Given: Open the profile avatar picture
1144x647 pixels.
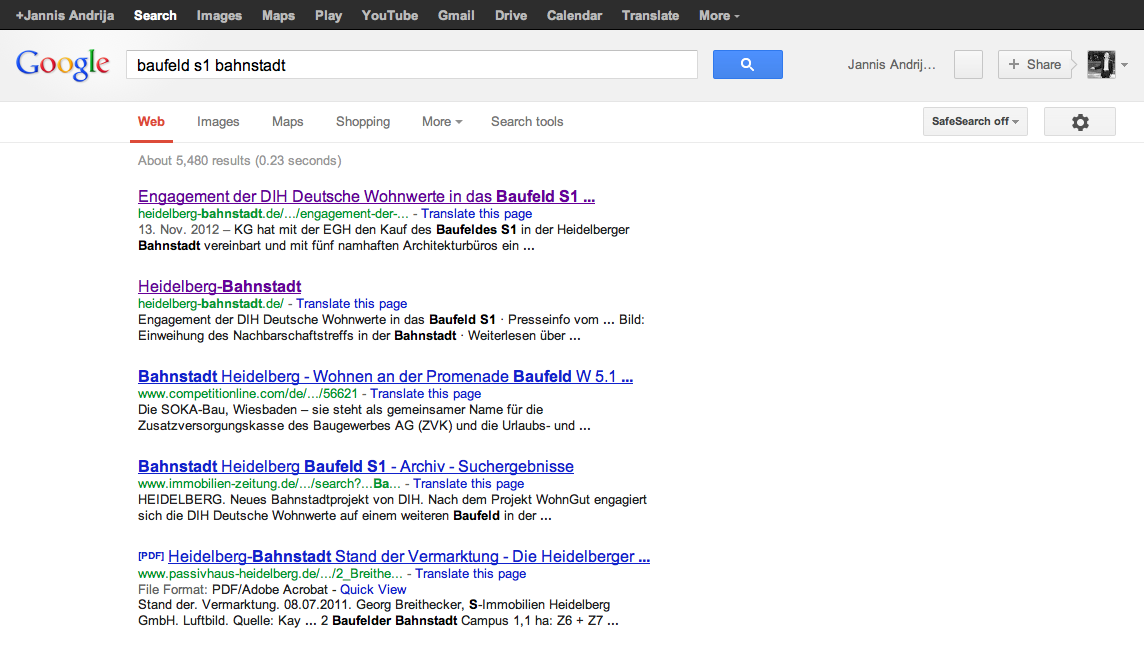Looking at the screenshot, I should (1101, 64).
